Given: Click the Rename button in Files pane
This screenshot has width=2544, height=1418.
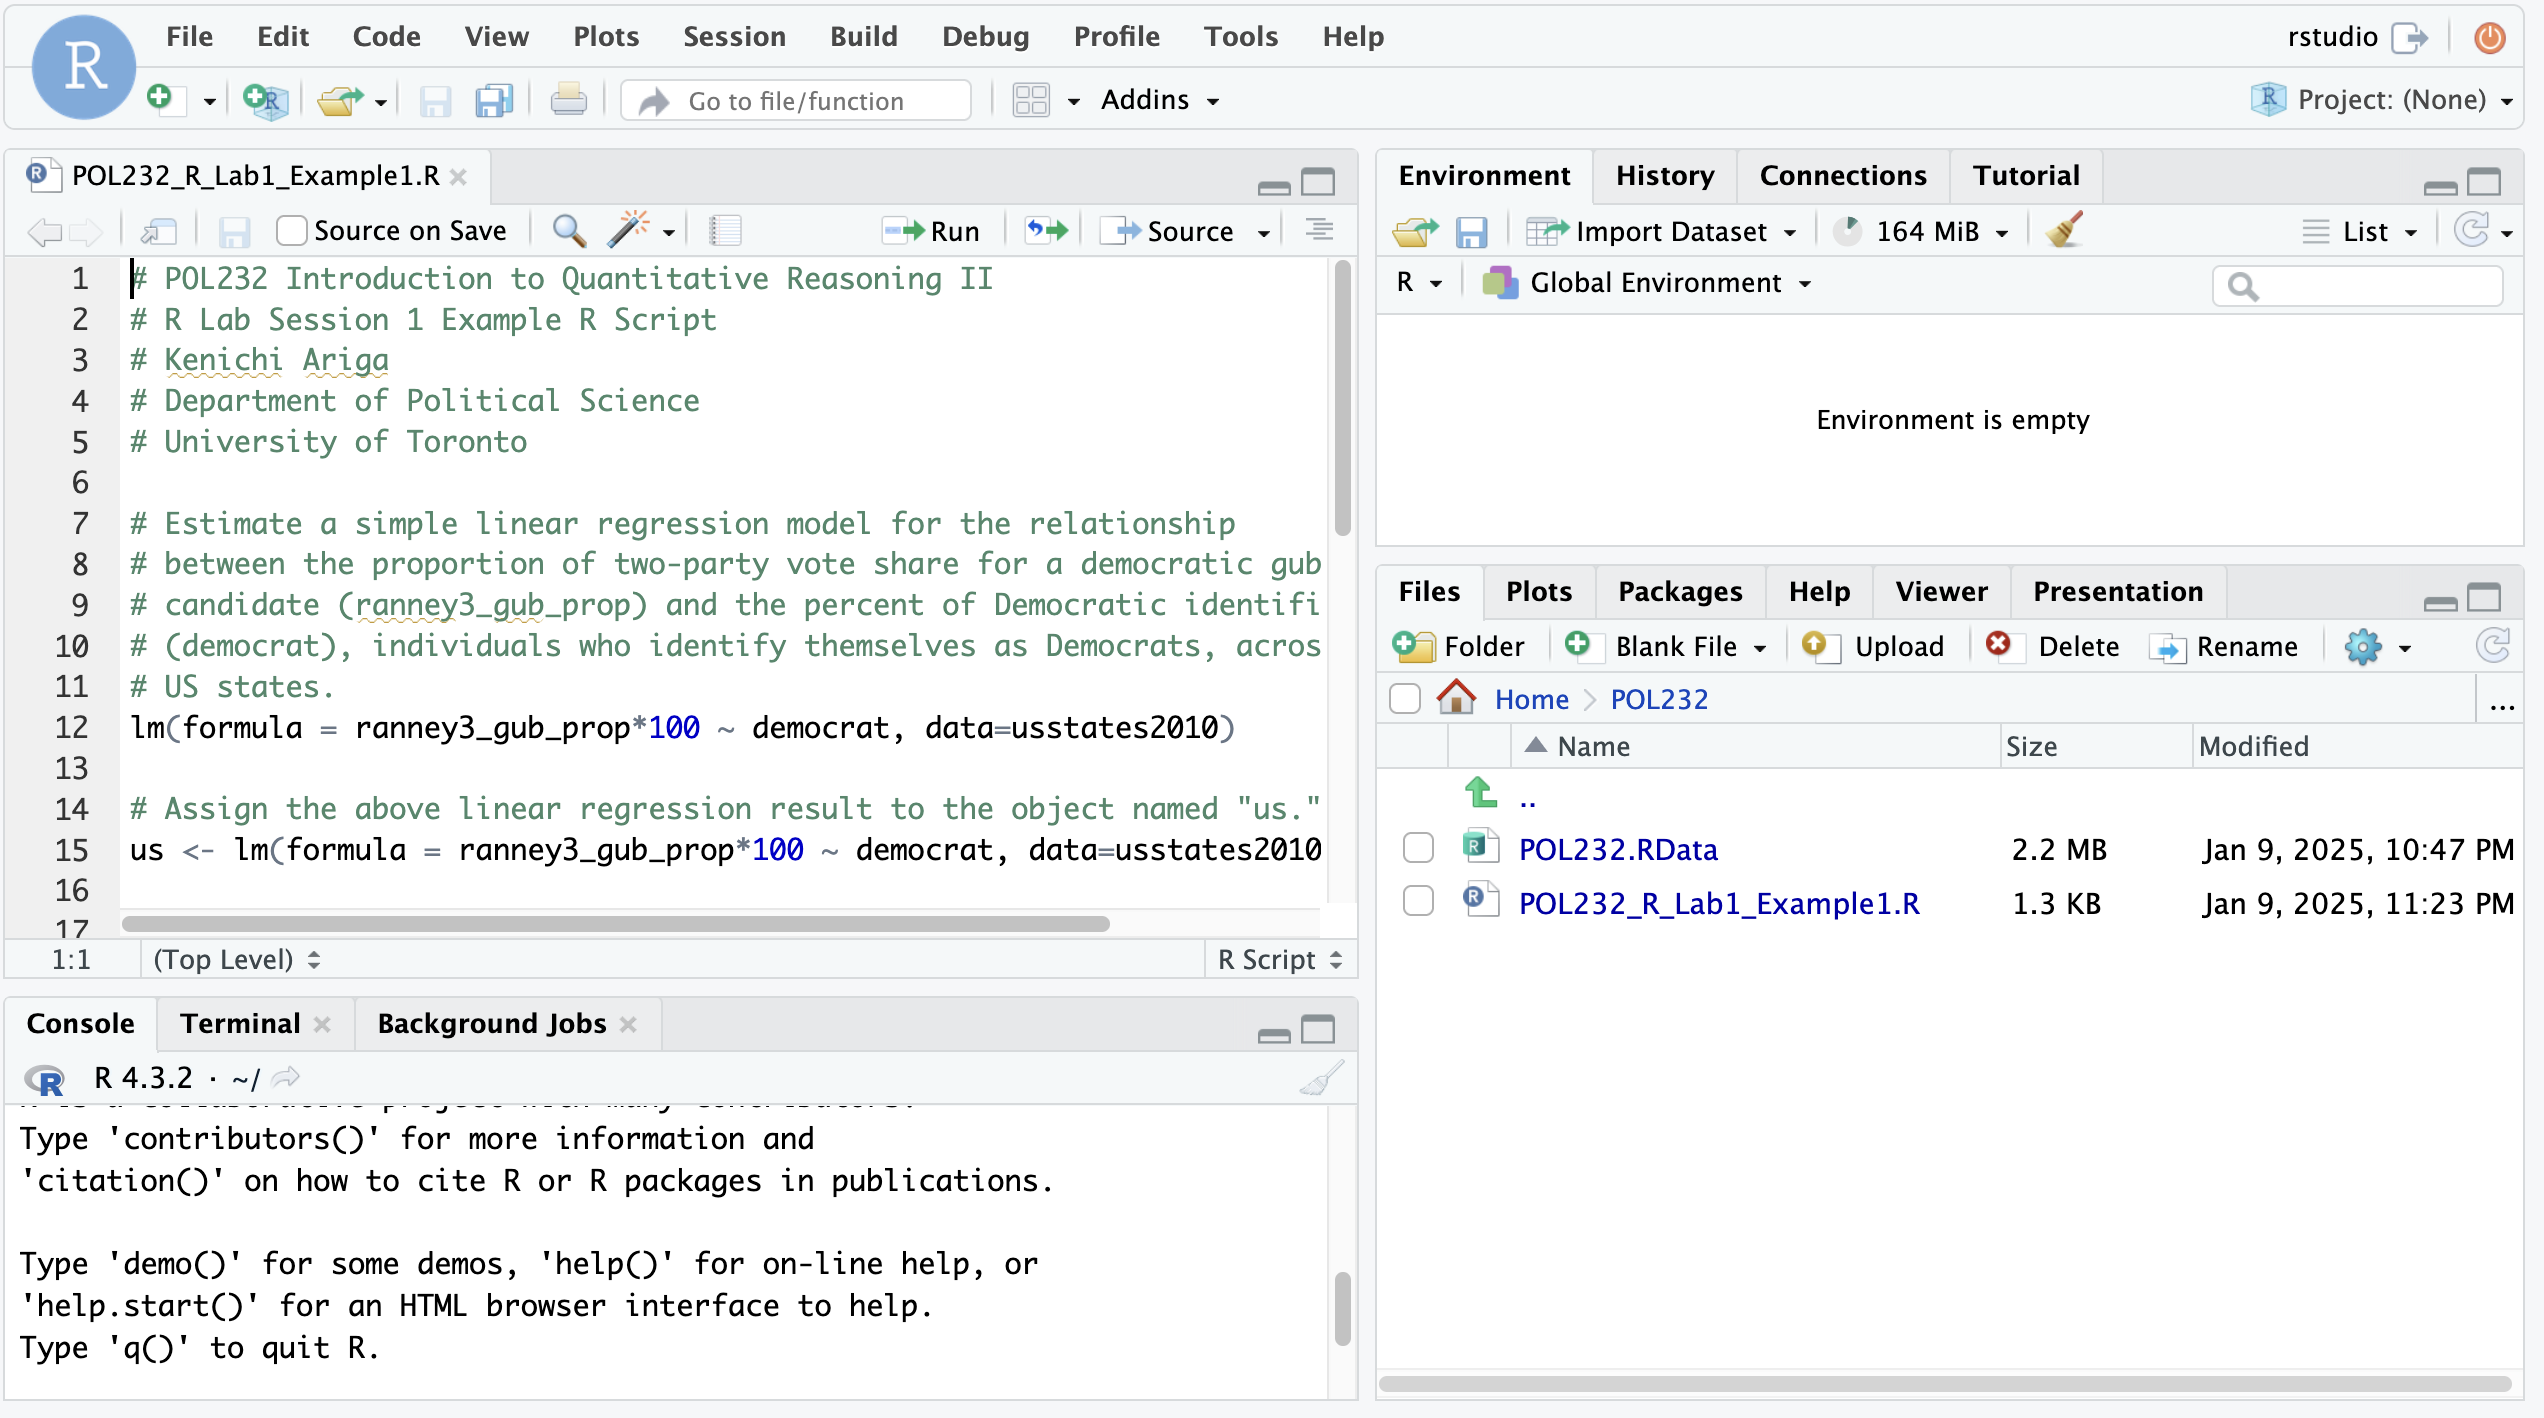Looking at the screenshot, I should pyautogui.click(x=2223, y=647).
